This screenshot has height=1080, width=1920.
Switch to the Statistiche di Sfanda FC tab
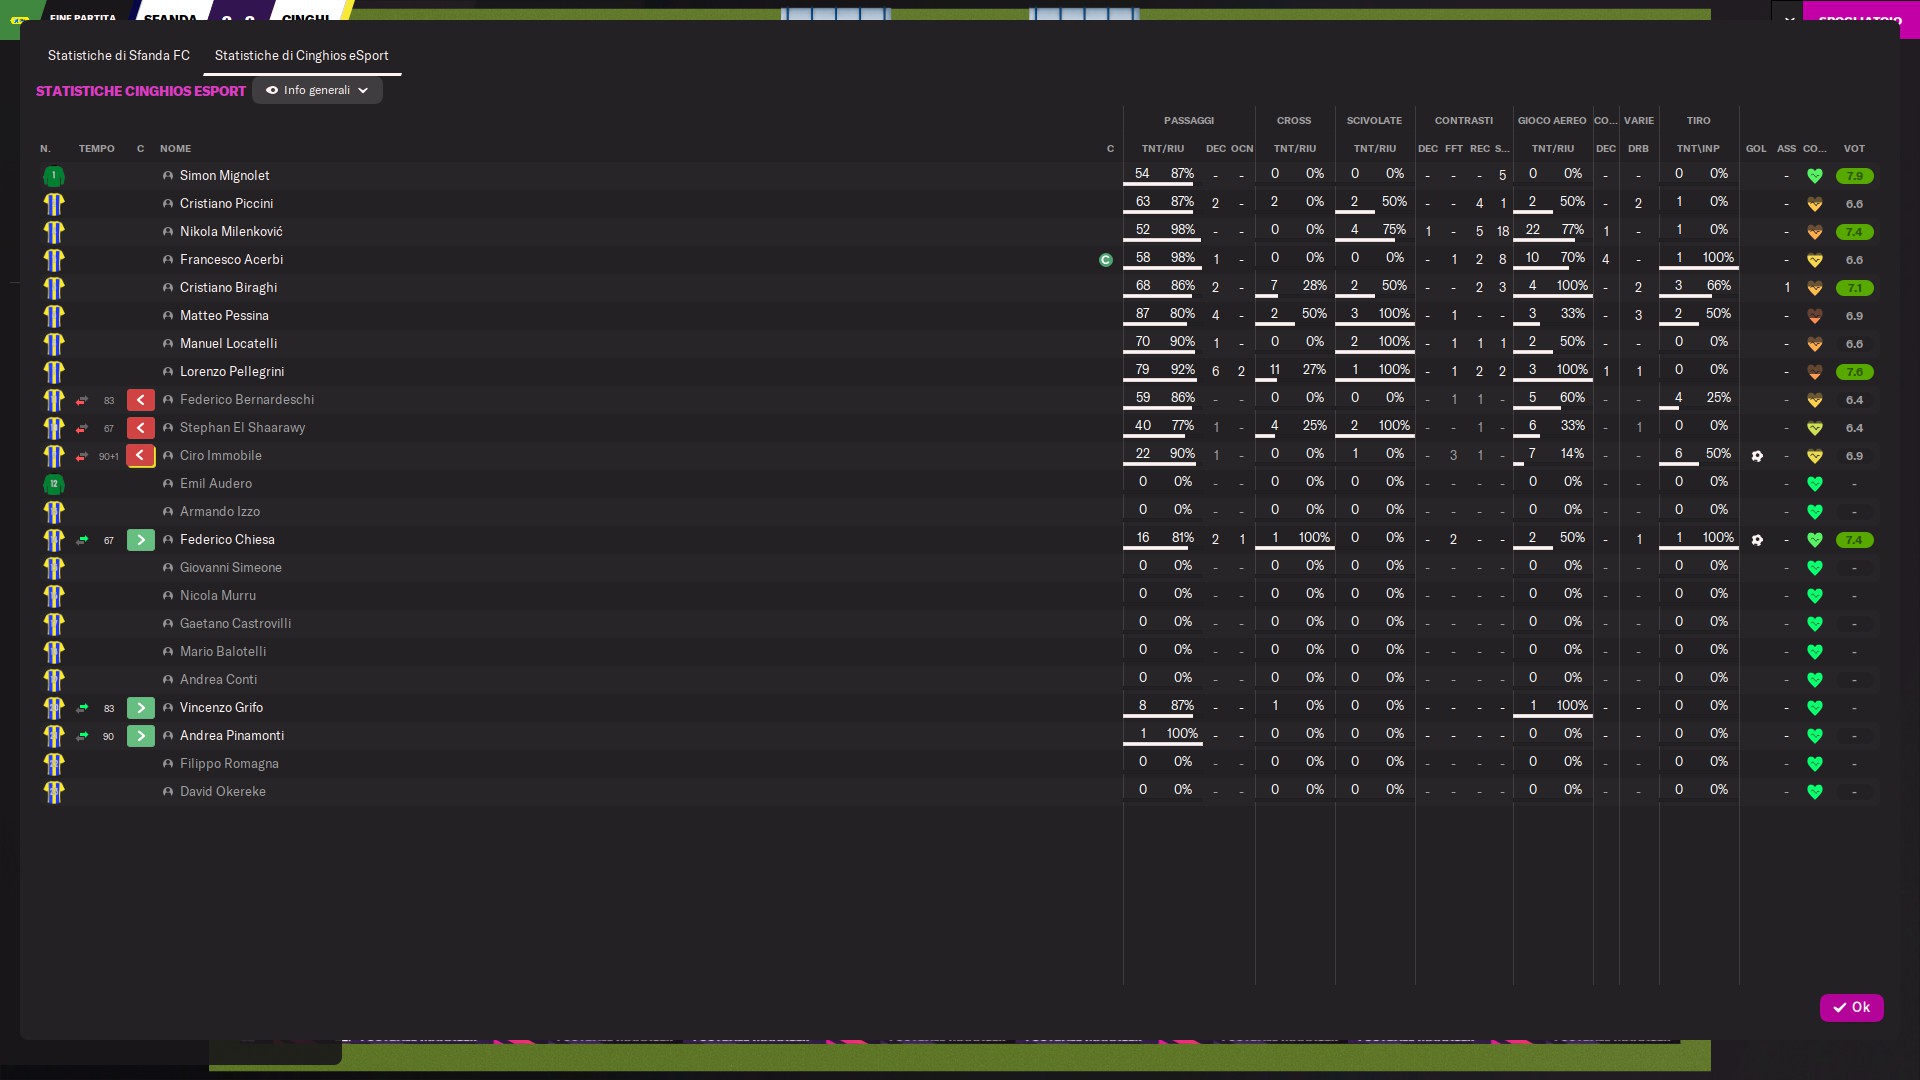pyautogui.click(x=119, y=56)
